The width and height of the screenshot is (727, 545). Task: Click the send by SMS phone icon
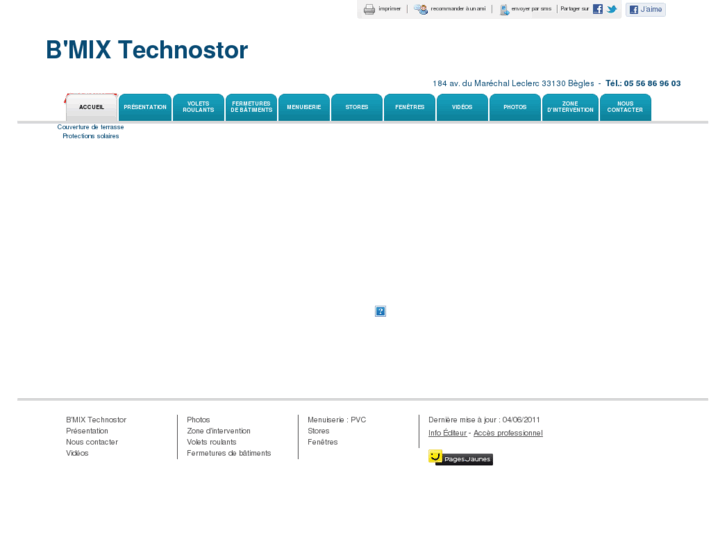coord(504,9)
